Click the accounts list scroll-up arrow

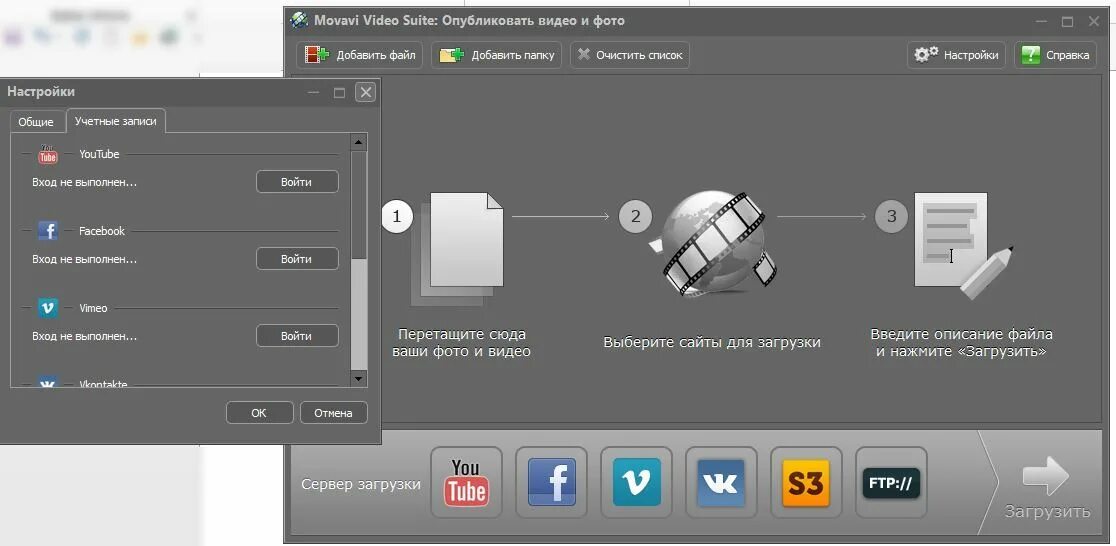tap(359, 142)
